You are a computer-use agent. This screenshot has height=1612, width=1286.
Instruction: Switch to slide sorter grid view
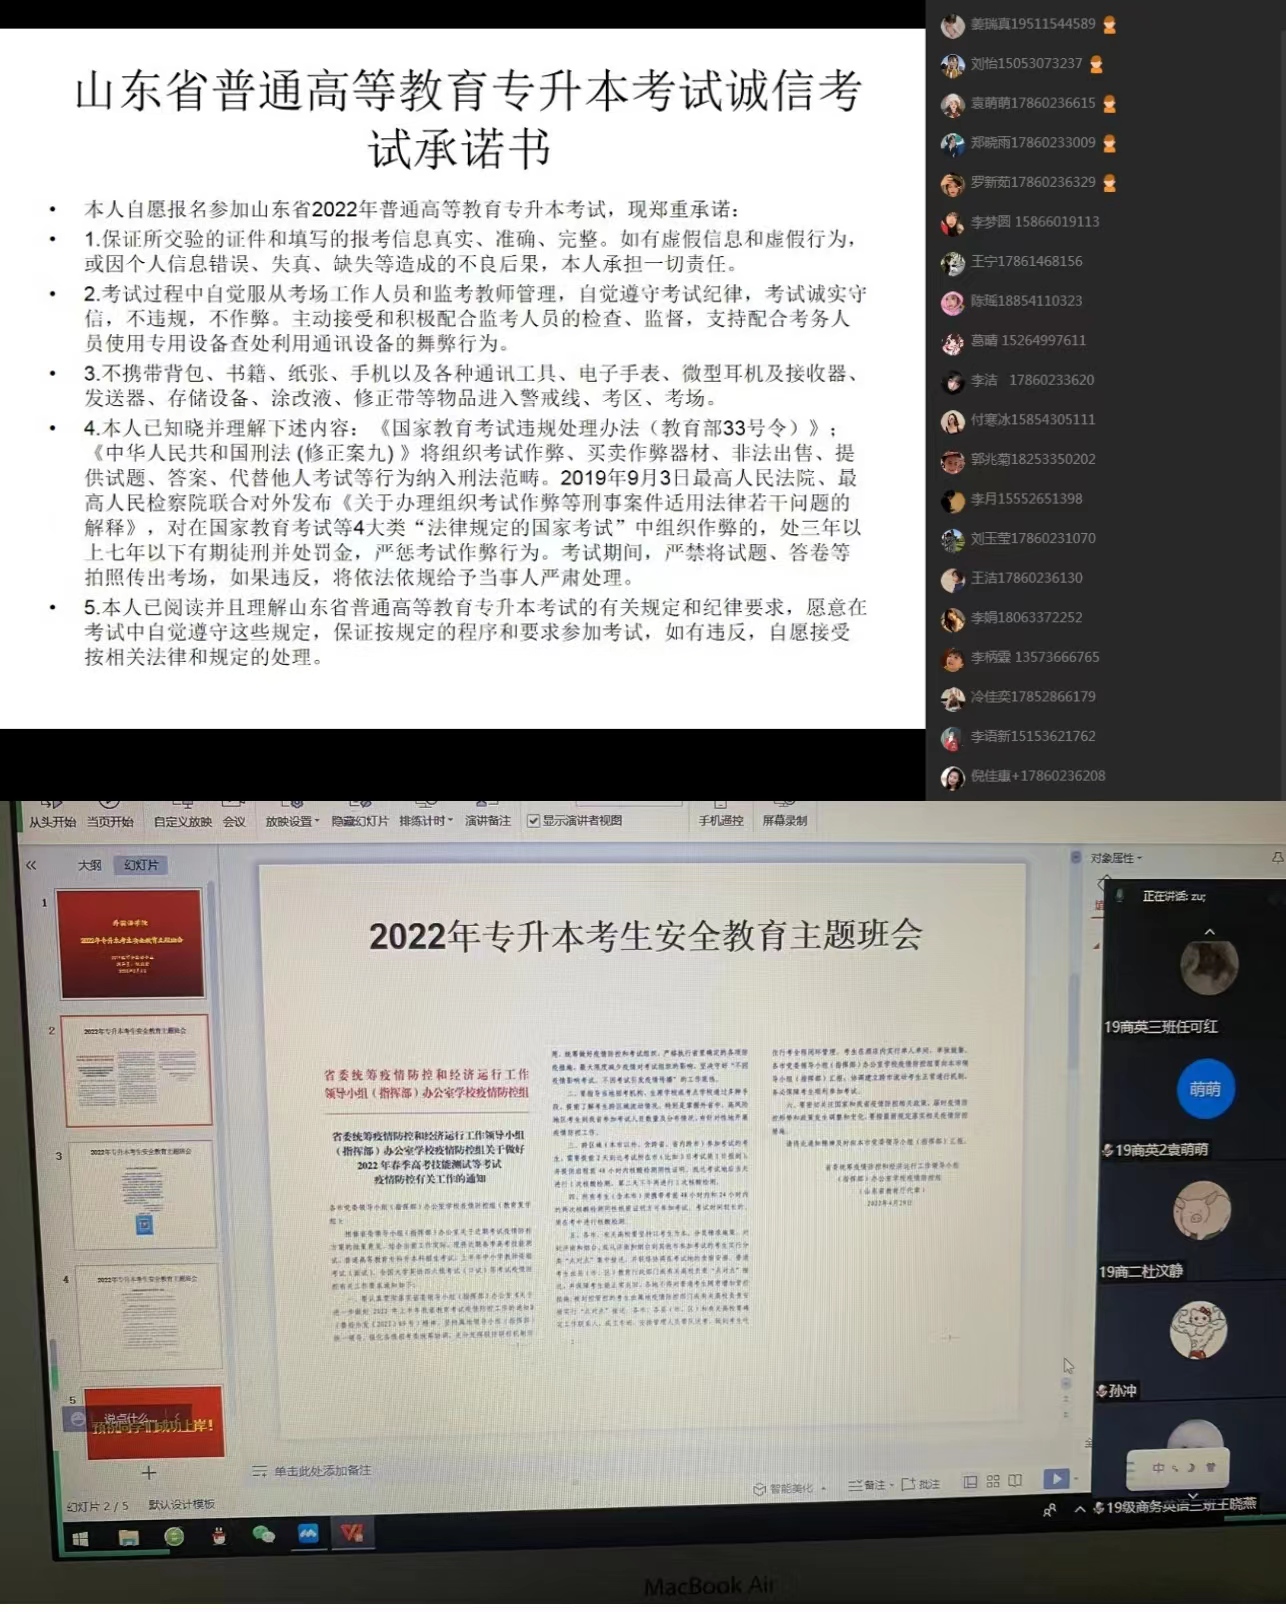[993, 1481]
